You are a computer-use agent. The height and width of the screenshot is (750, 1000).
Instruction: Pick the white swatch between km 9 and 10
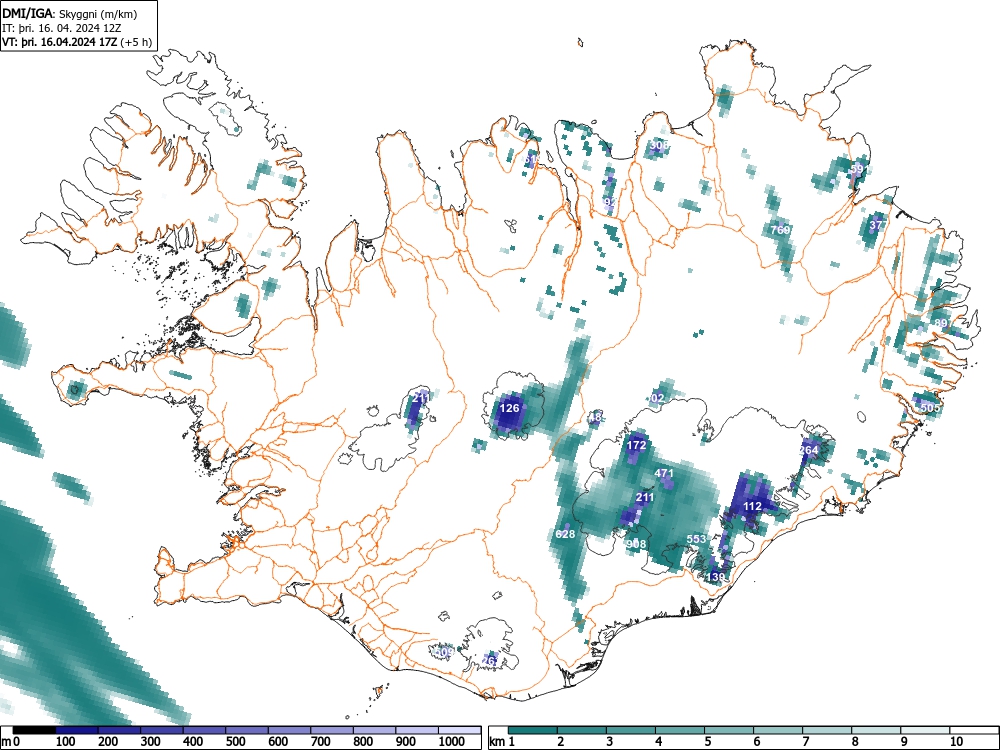point(925,730)
